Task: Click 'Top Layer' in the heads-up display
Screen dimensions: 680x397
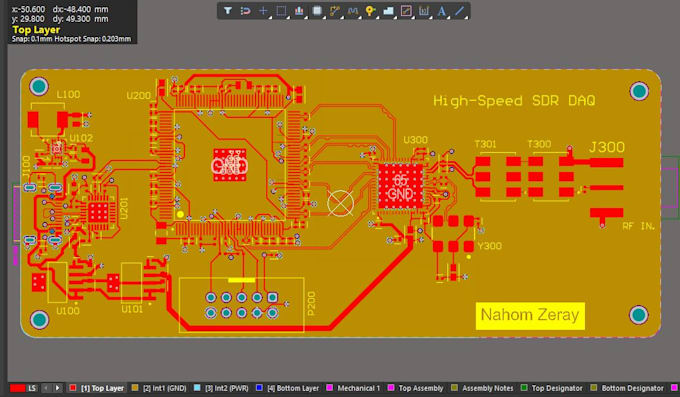Action: pos(36,30)
